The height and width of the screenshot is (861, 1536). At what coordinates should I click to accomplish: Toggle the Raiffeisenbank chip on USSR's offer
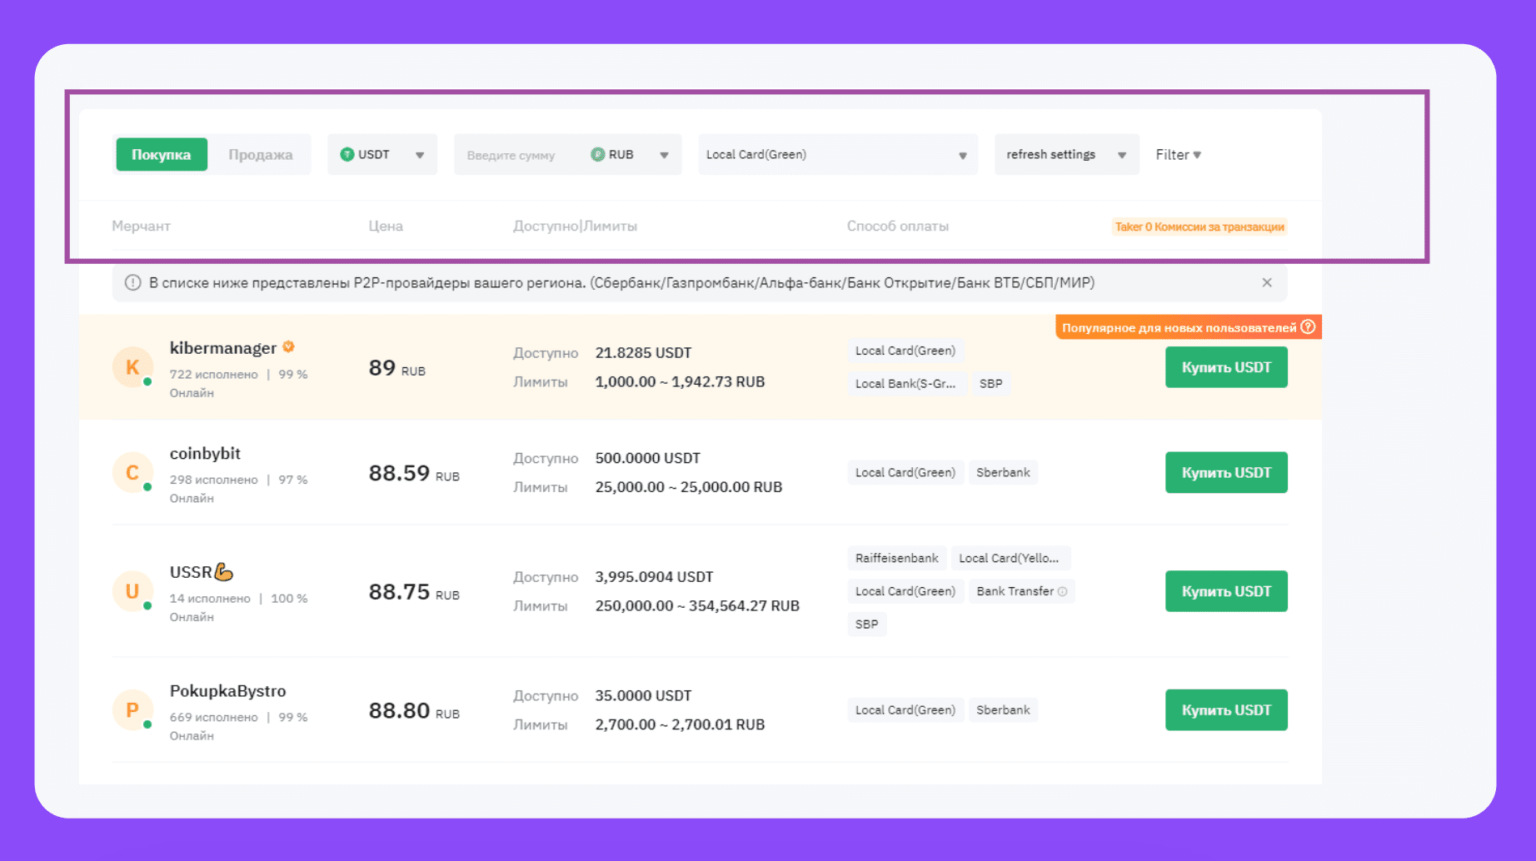point(896,558)
